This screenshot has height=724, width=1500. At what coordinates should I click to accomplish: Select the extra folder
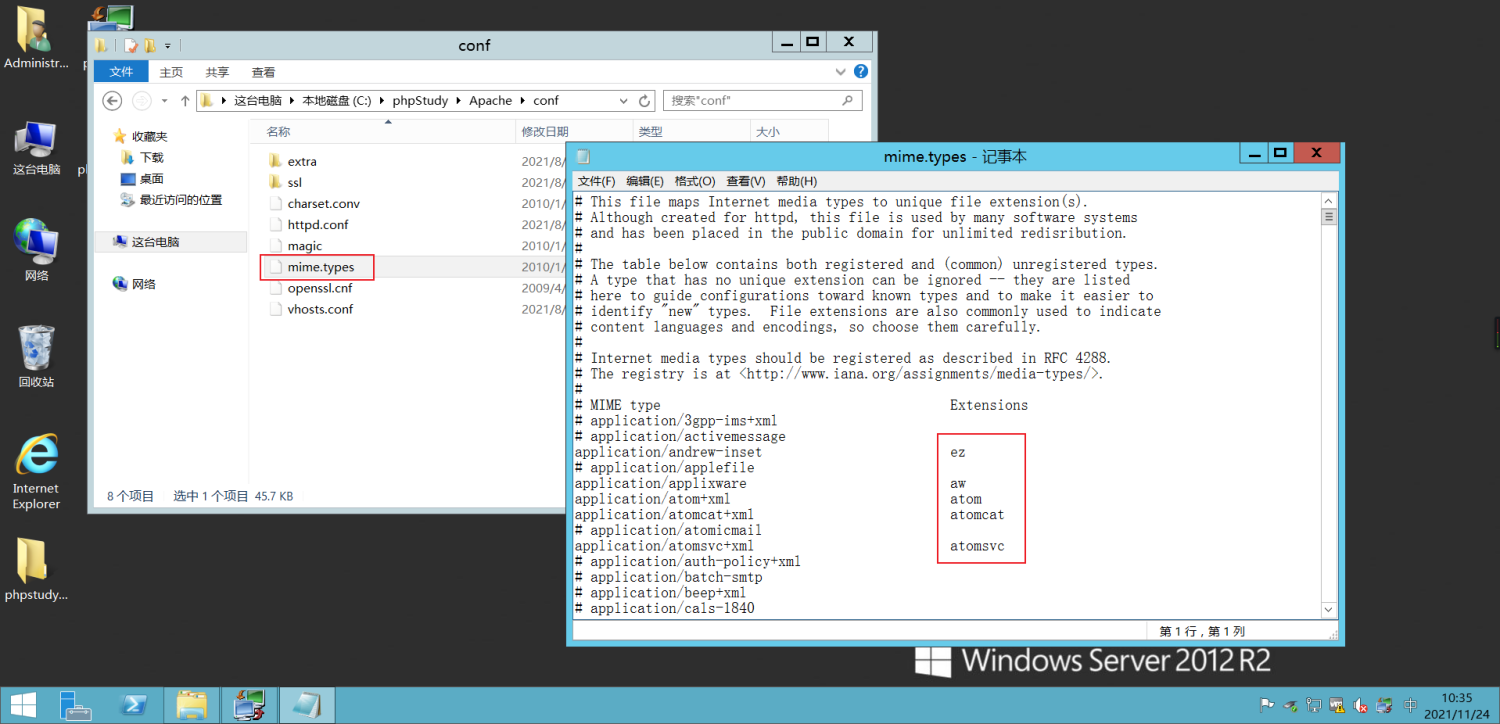point(302,161)
